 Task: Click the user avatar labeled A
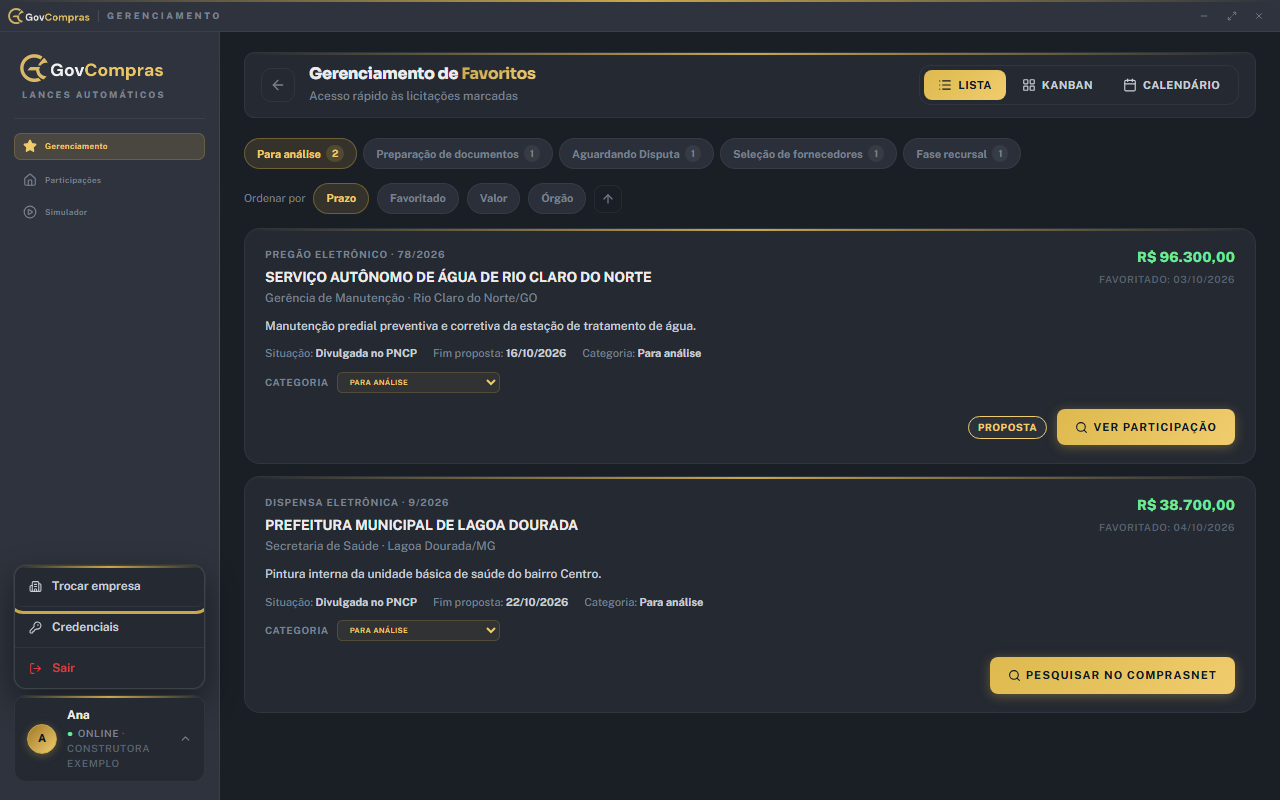pos(42,739)
